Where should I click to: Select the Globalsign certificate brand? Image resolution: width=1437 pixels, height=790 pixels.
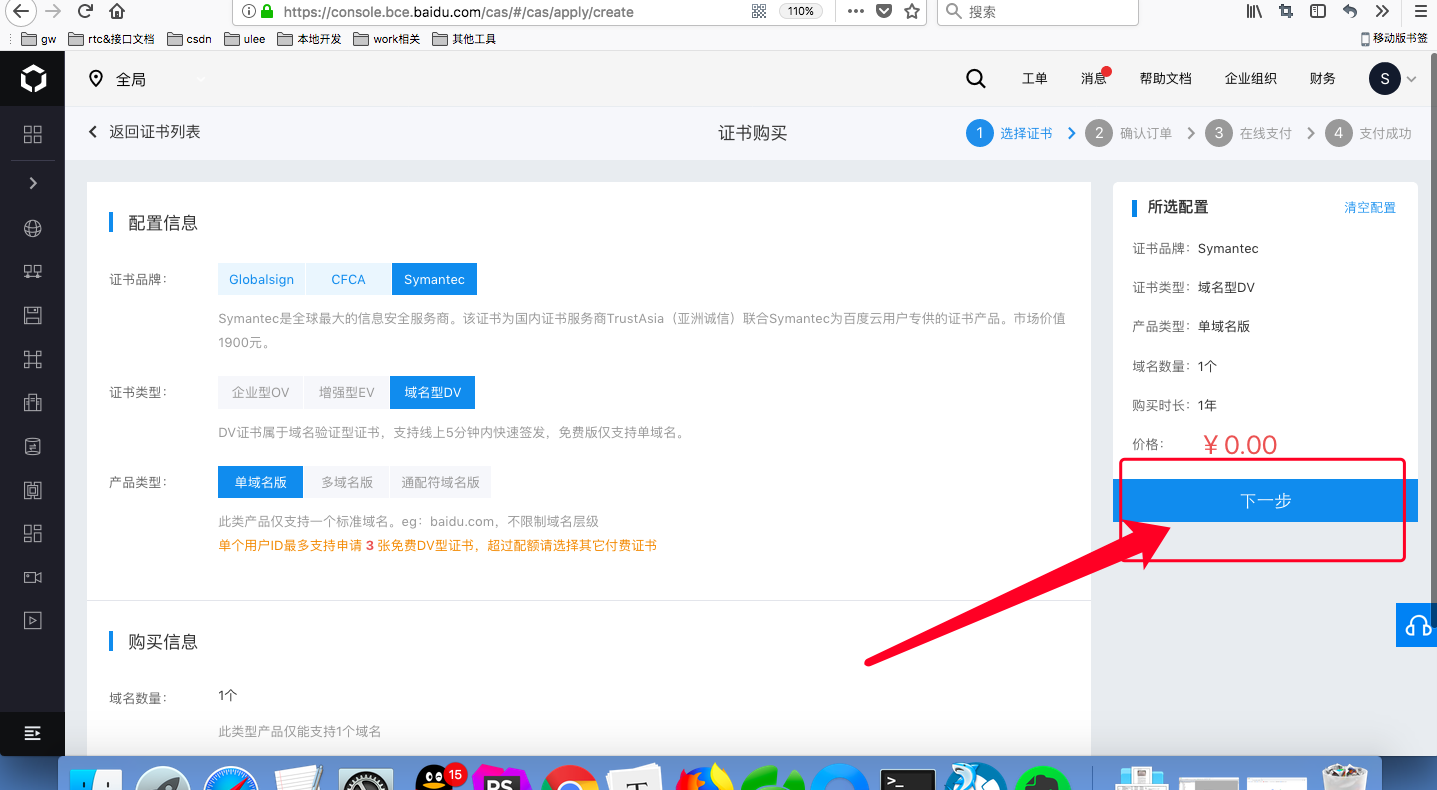261,280
